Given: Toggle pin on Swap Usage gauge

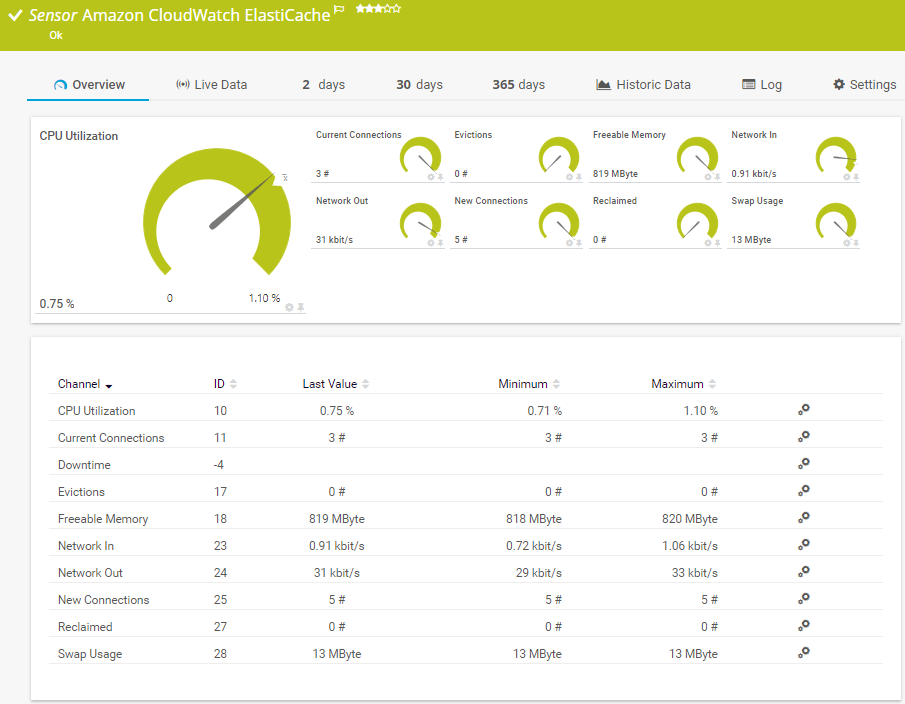Looking at the screenshot, I should [x=856, y=243].
